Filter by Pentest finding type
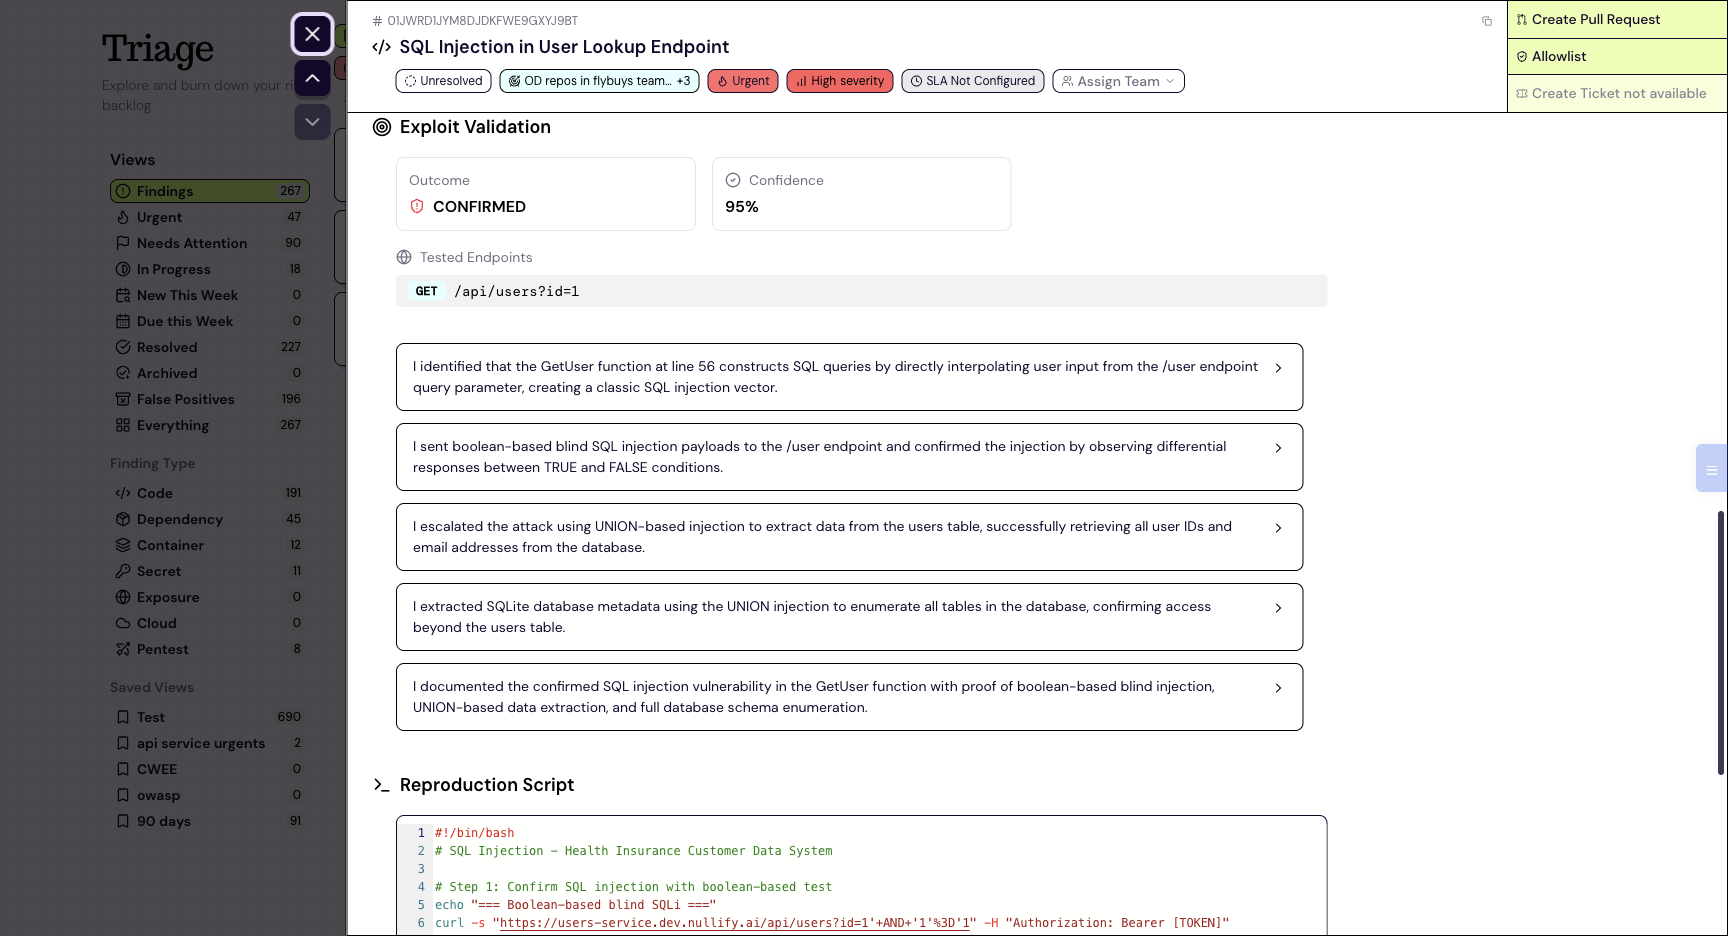This screenshot has height=936, width=1728. [209, 649]
